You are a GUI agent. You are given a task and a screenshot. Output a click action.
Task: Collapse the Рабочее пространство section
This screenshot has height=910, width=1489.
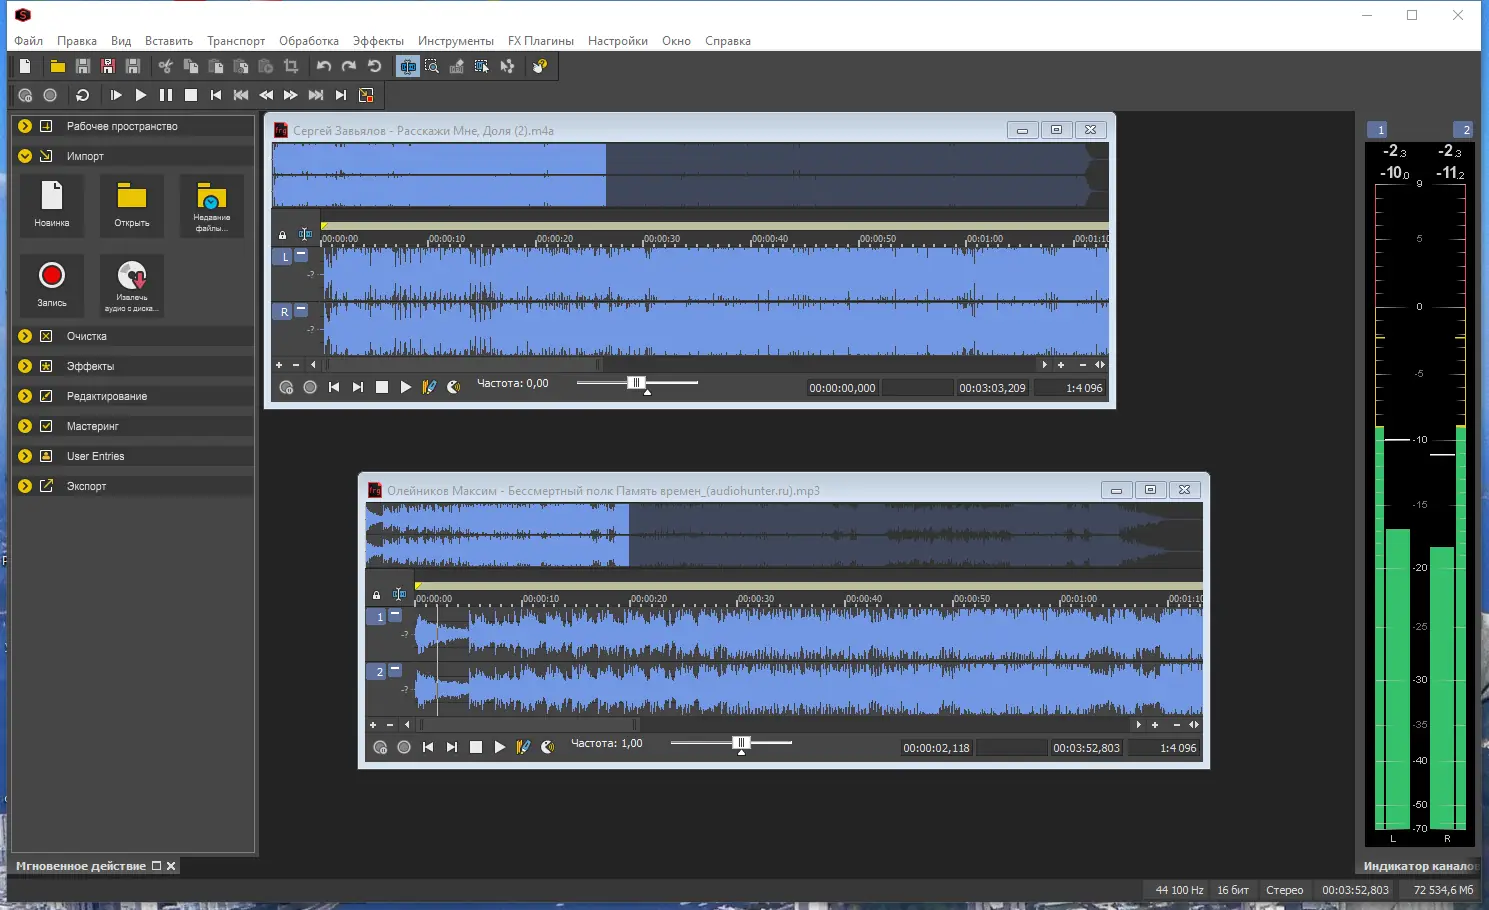pyautogui.click(x=25, y=126)
